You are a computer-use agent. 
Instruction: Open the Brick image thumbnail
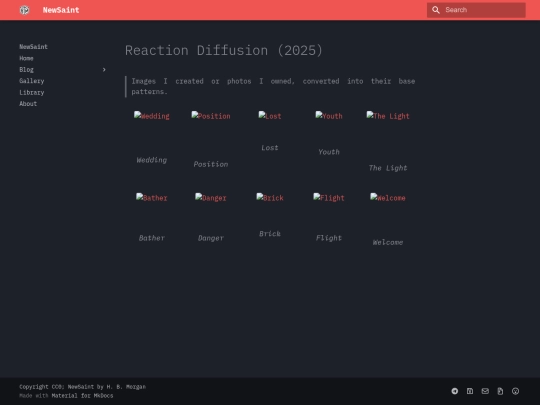270,198
